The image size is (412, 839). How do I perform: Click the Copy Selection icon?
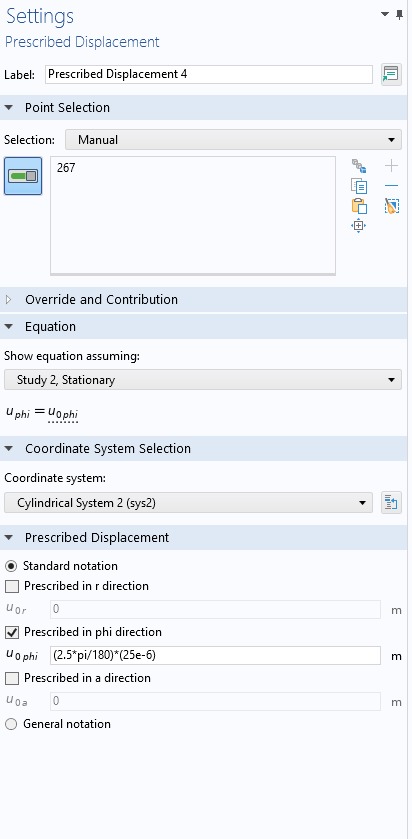coord(359,186)
